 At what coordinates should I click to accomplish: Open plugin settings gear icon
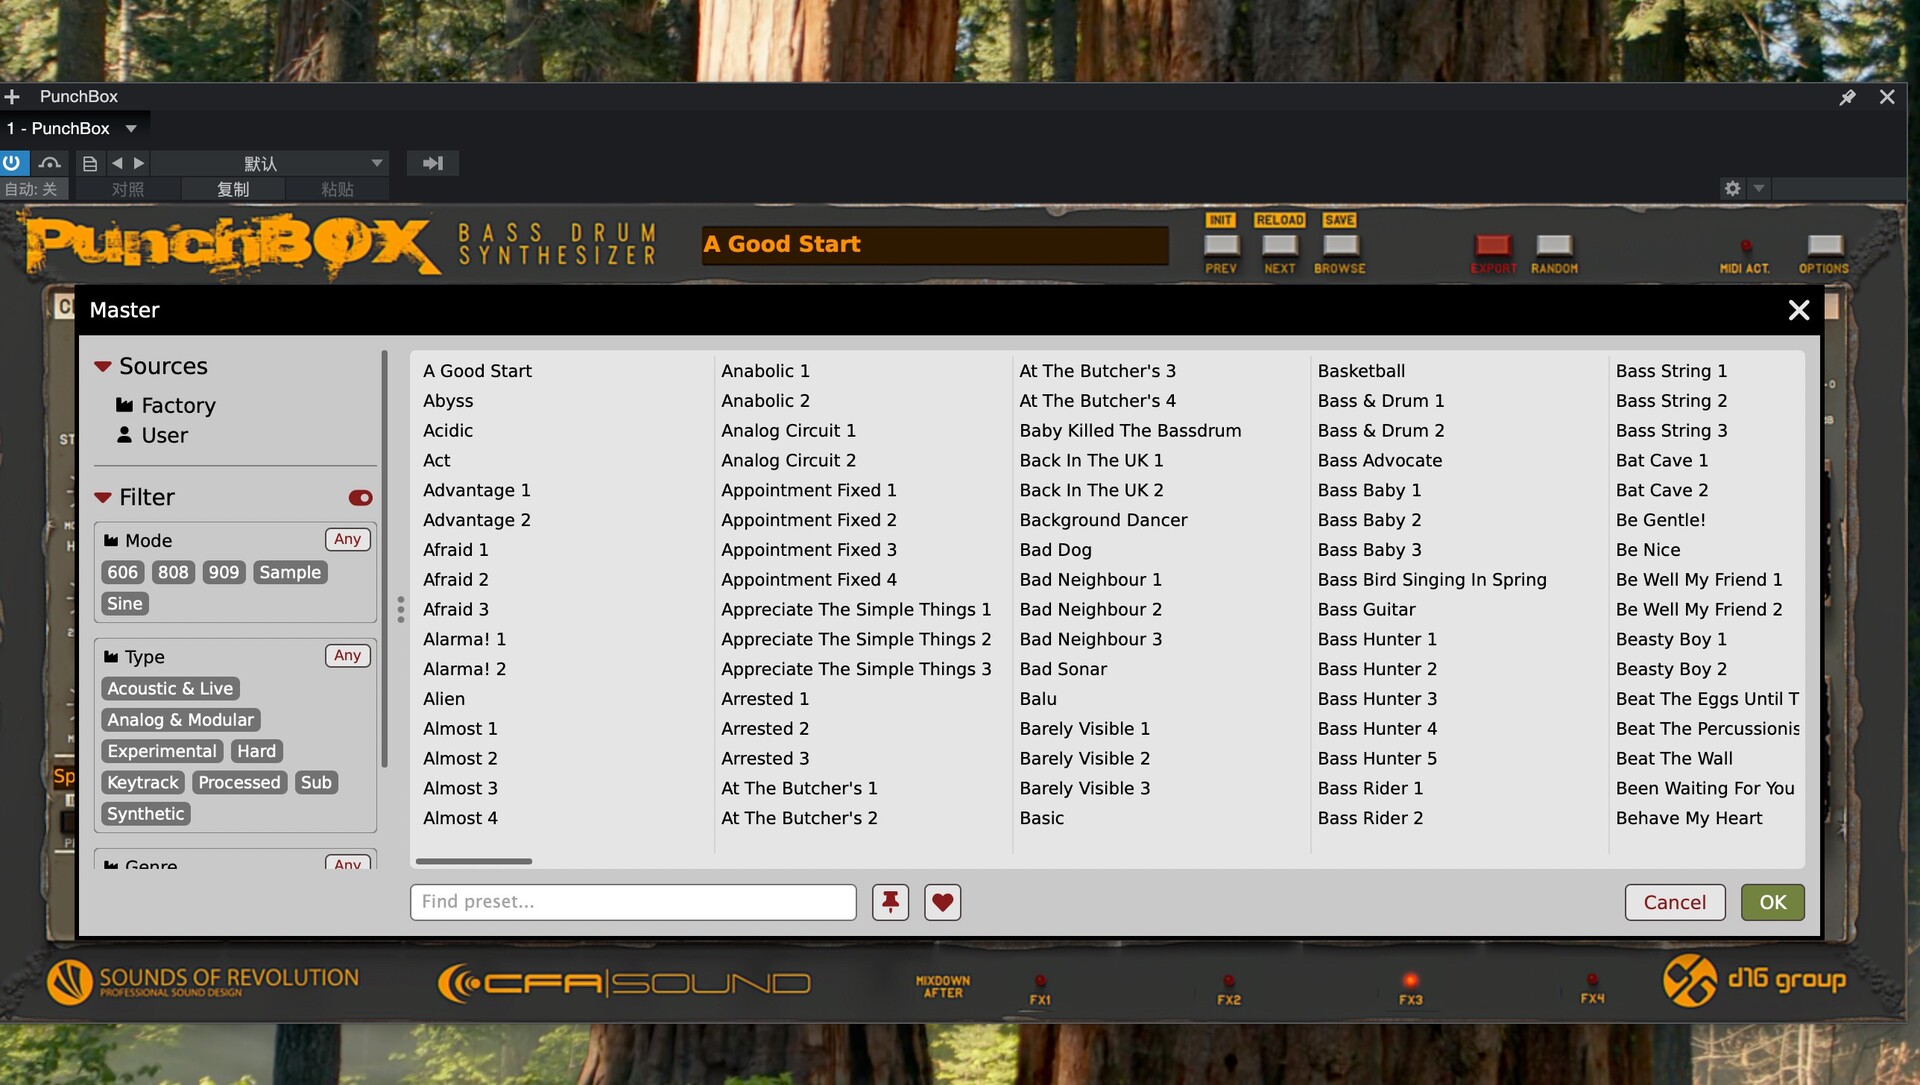point(1732,188)
